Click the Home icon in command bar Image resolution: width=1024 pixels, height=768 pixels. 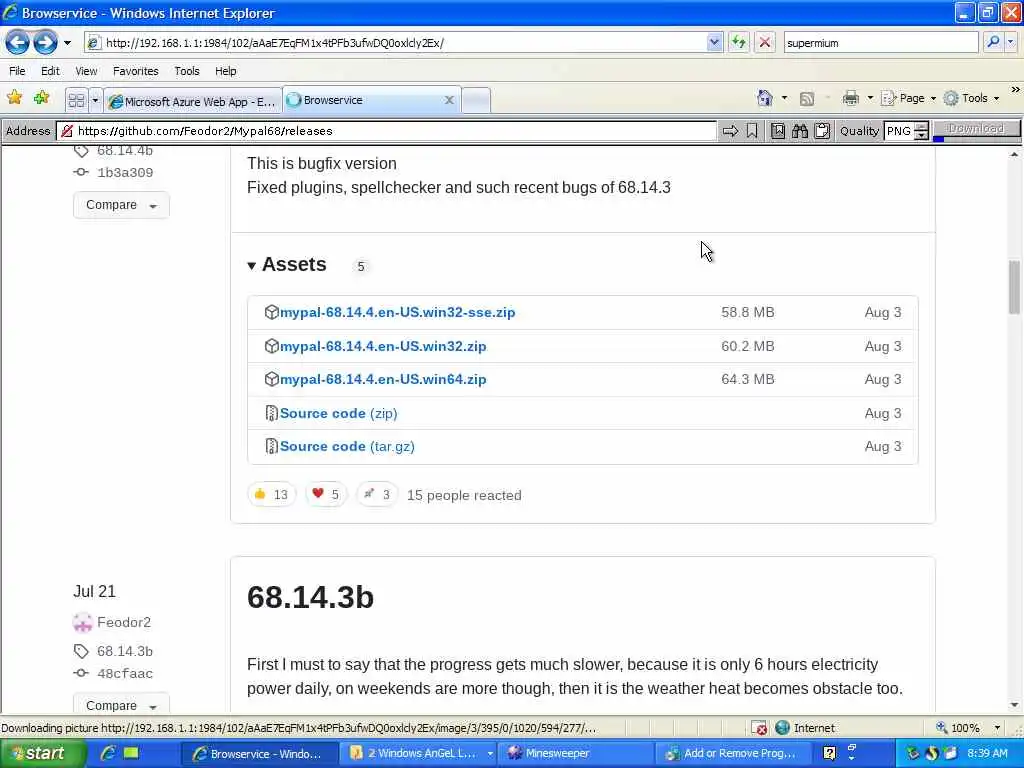click(765, 98)
